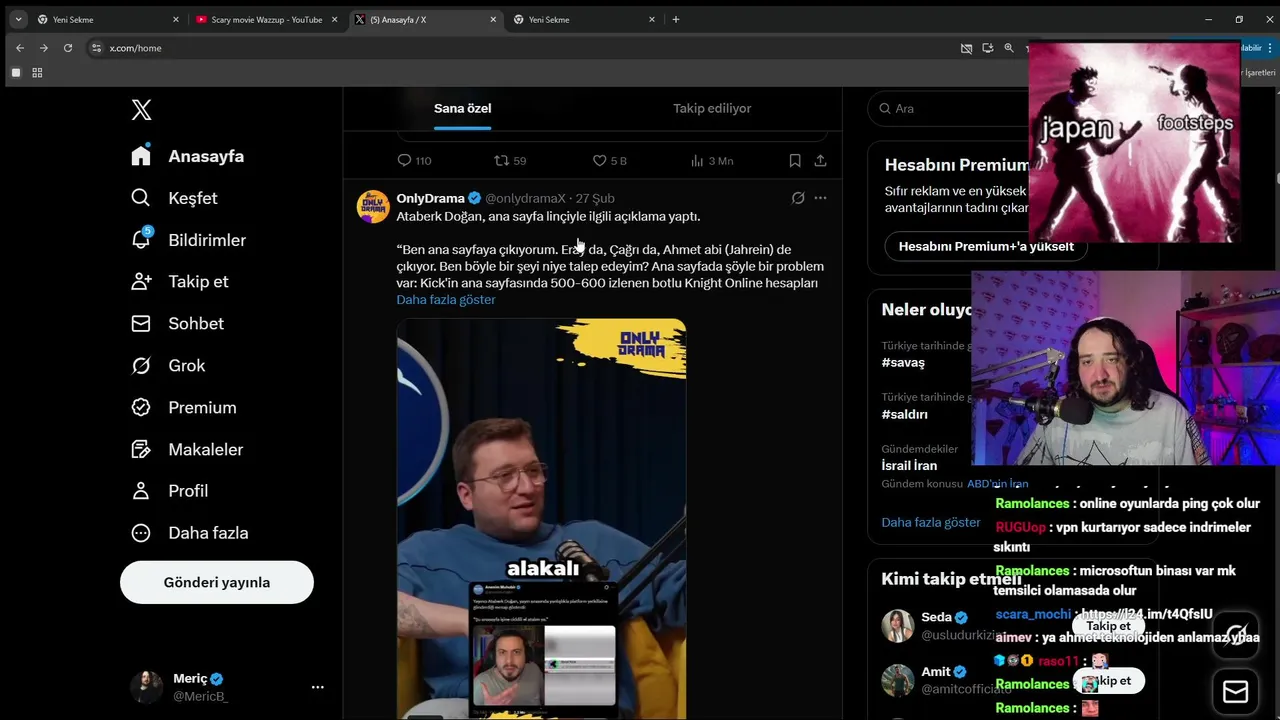Image resolution: width=1280 pixels, height=720 pixels.
Task: Expand post with Daha fazla göster
Action: point(446,300)
